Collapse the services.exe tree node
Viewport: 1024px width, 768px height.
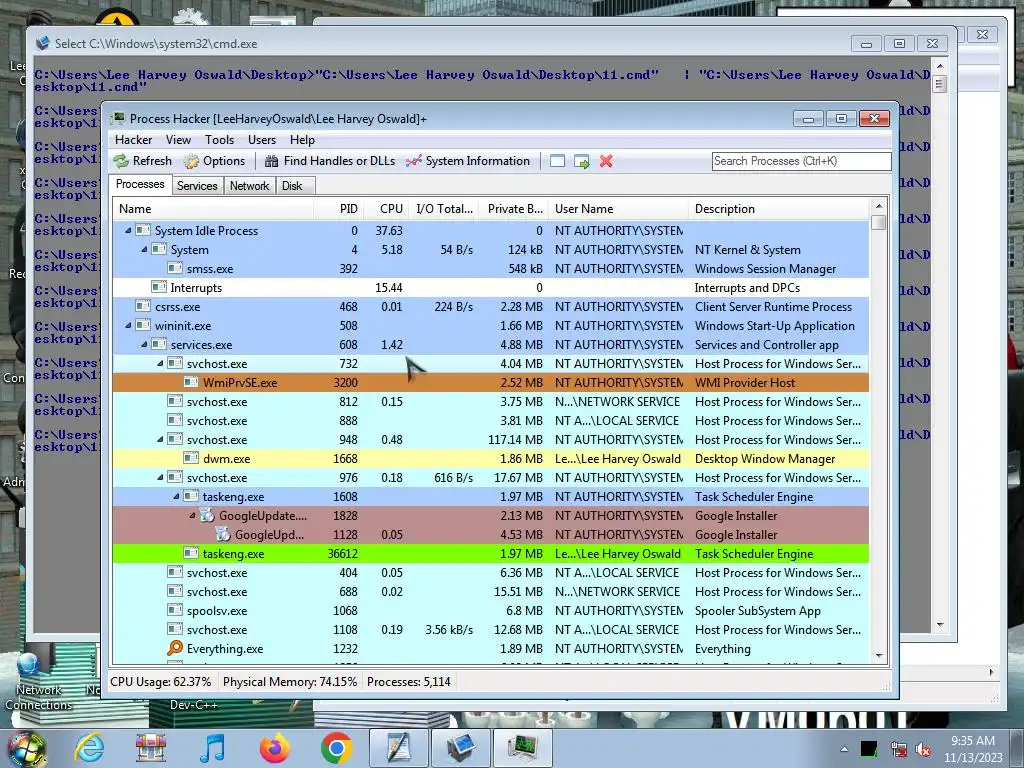(144, 344)
